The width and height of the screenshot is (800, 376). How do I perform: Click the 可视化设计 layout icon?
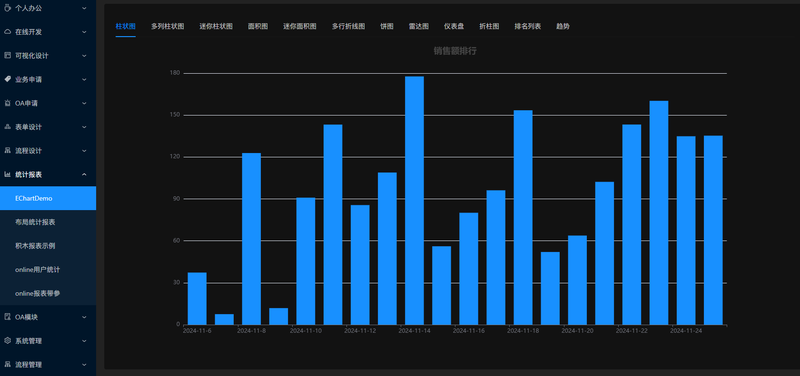tap(7, 55)
